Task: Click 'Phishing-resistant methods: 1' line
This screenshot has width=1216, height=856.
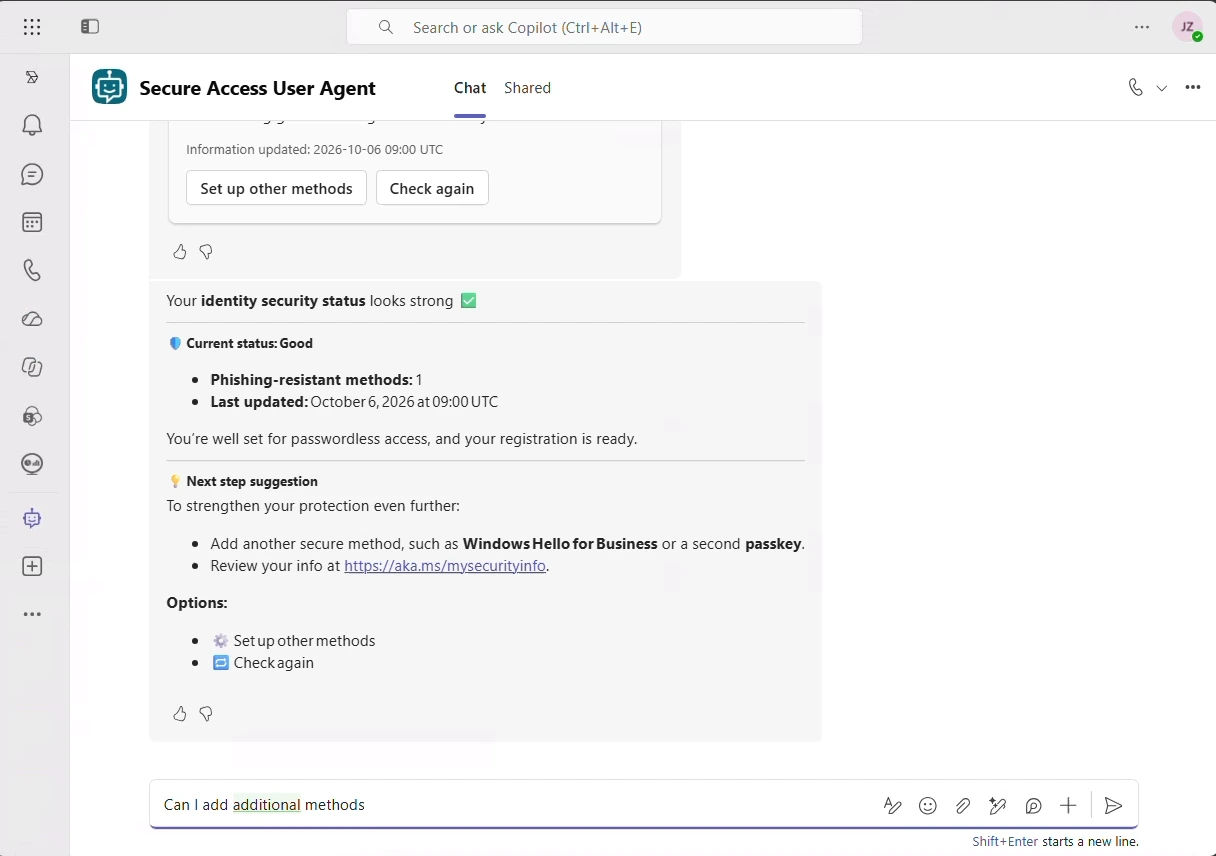Action: pos(316,380)
